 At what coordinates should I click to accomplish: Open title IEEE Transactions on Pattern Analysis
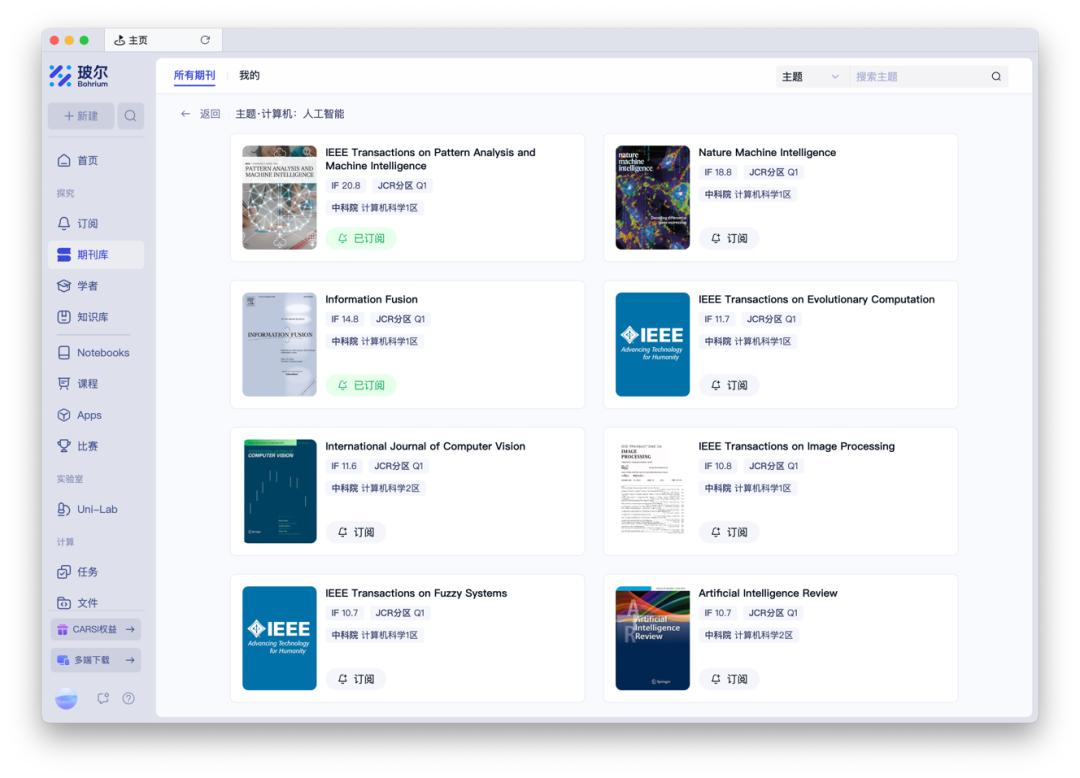point(430,159)
